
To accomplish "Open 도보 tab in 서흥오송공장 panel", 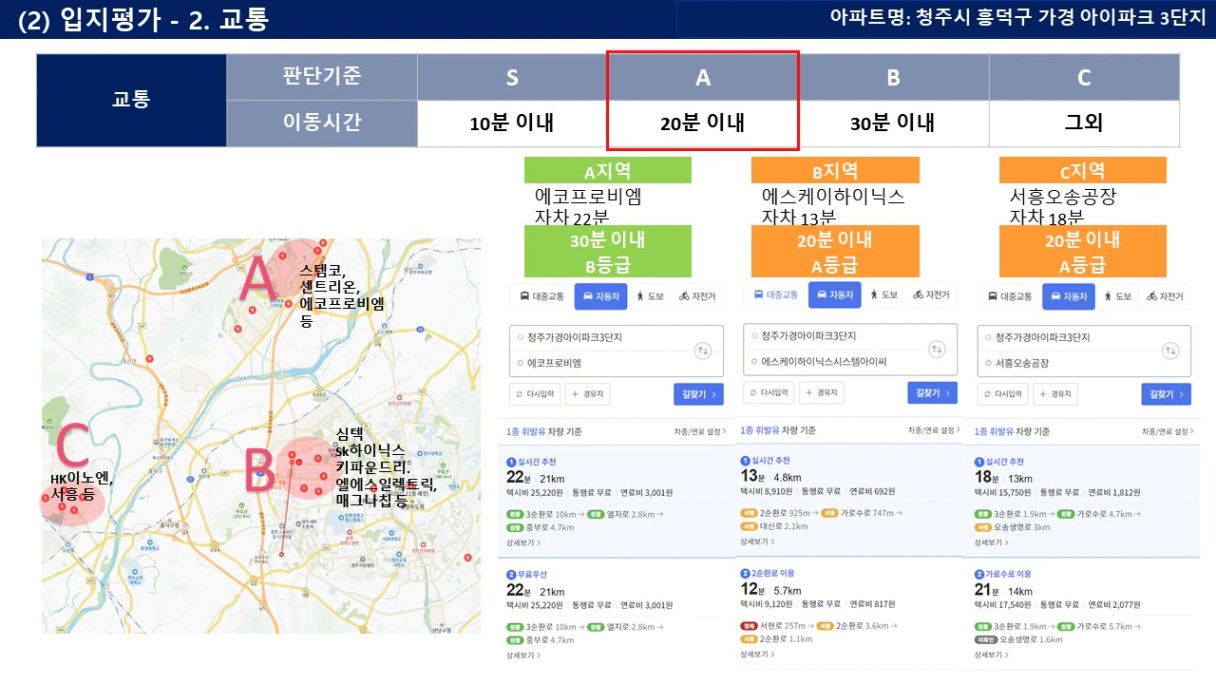I will 1118,296.
